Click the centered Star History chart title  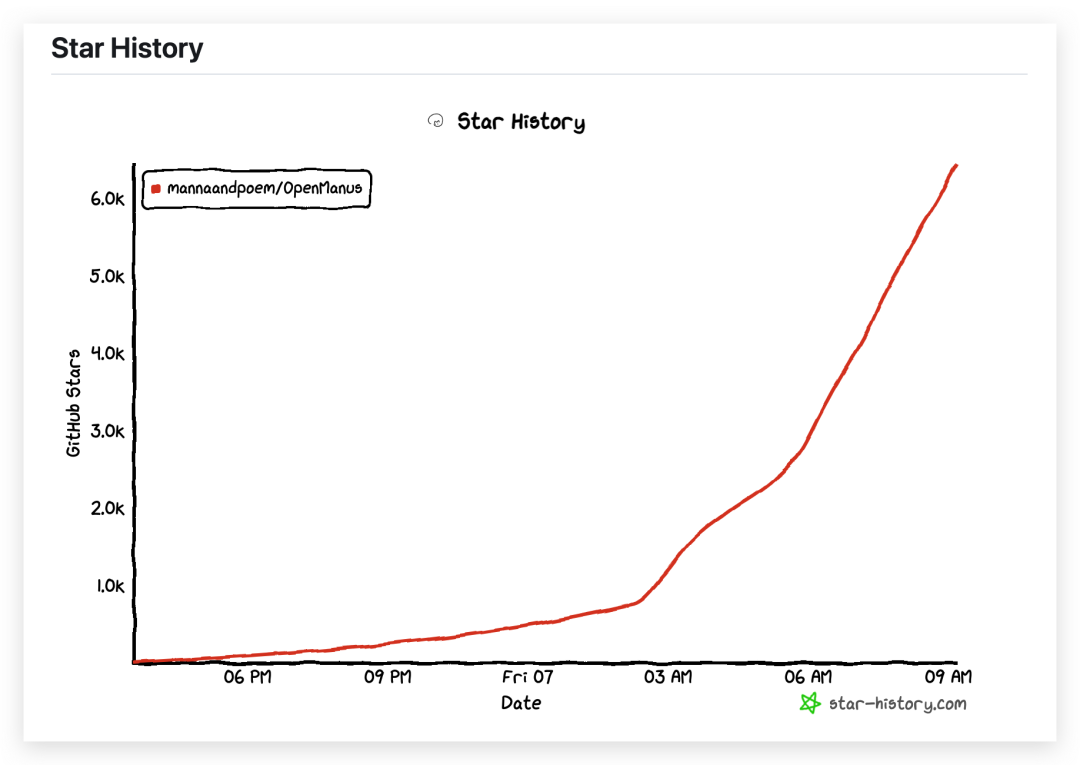(x=520, y=122)
